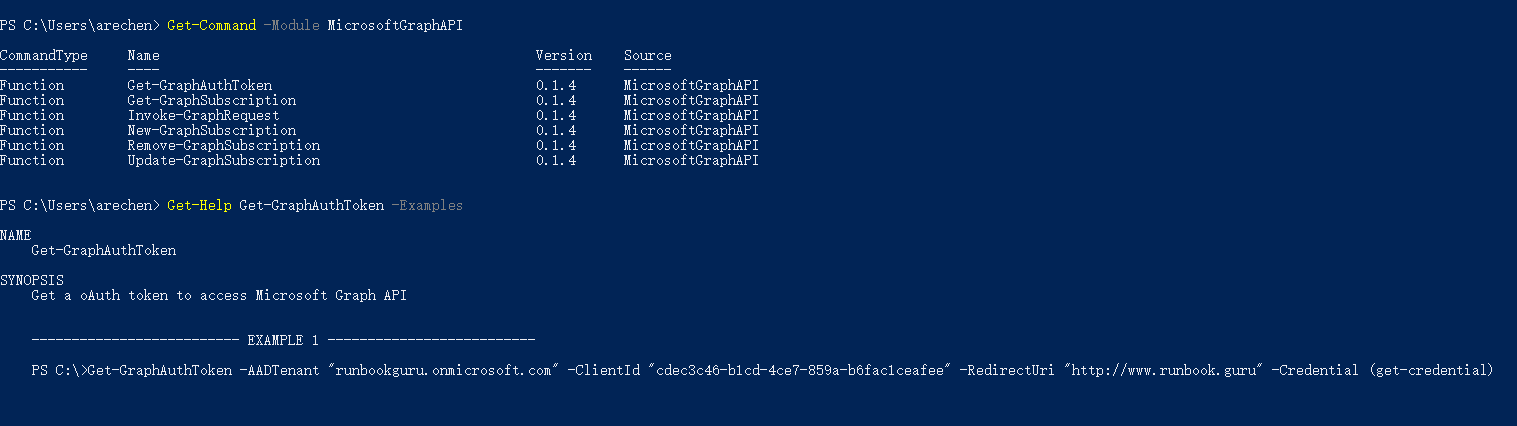This screenshot has height=426, width=1517.
Task: Click the http://www.runbook.guru redirect URI
Action: pos(1164,371)
